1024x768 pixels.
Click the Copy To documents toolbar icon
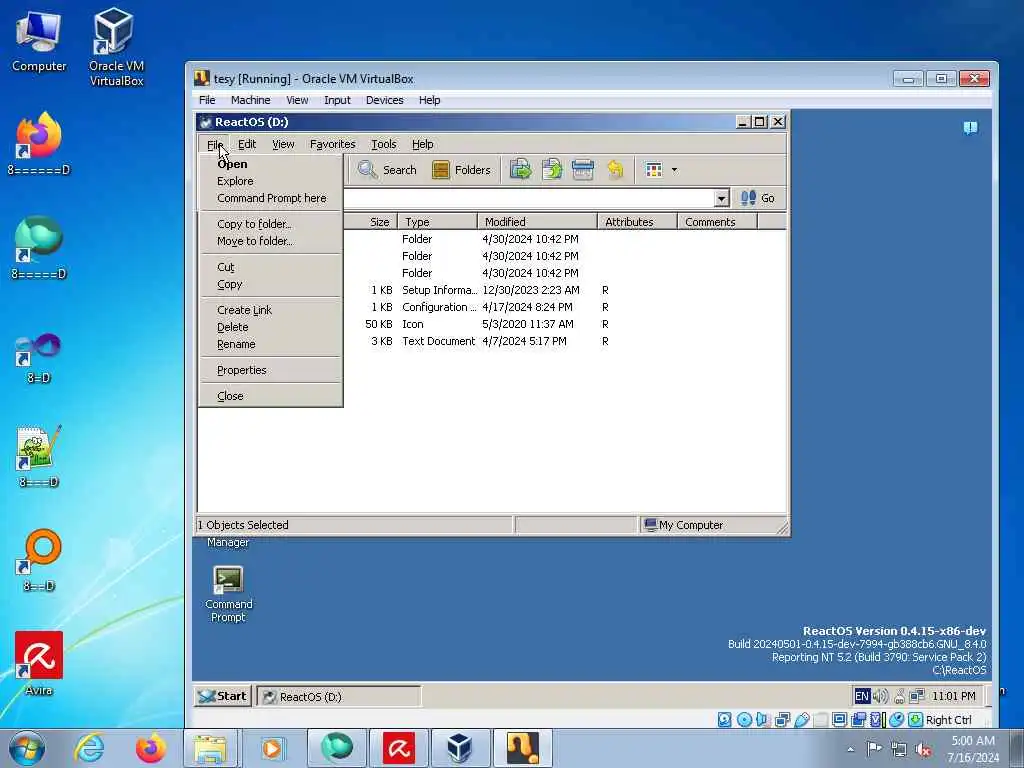[x=552, y=170]
